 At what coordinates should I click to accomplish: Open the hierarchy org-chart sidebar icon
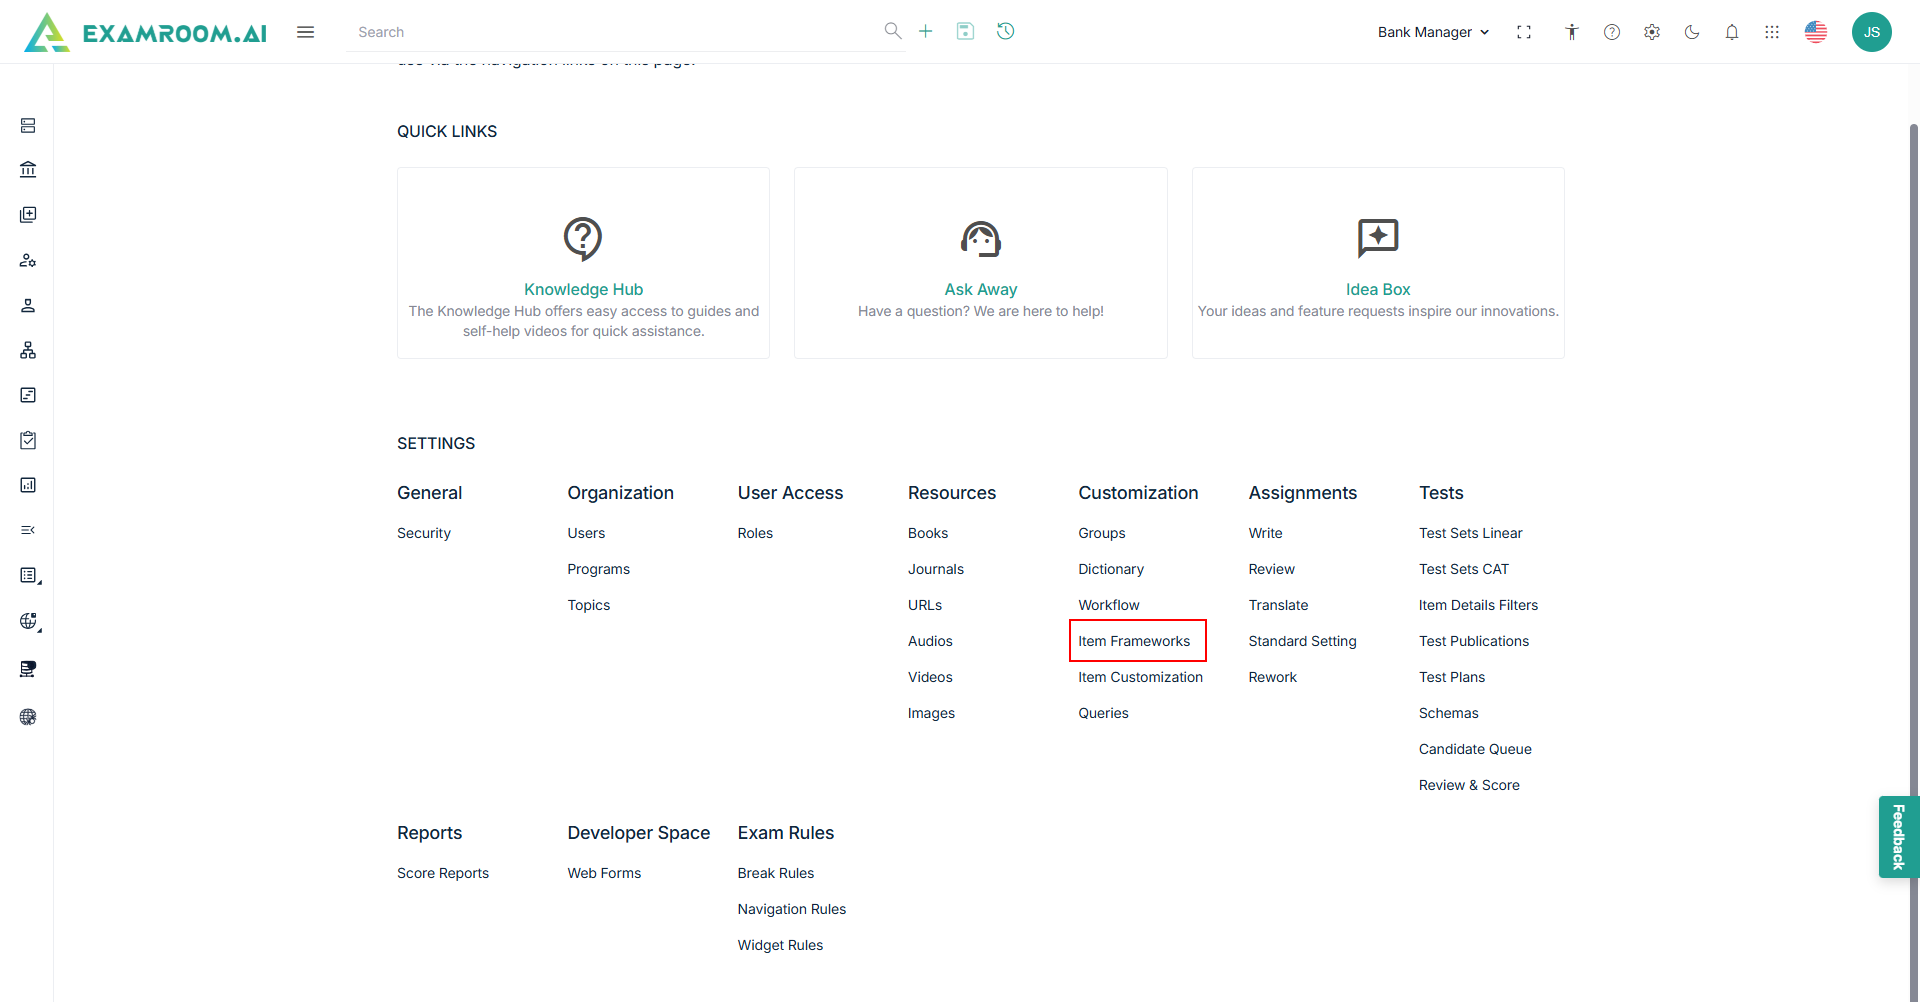point(28,350)
